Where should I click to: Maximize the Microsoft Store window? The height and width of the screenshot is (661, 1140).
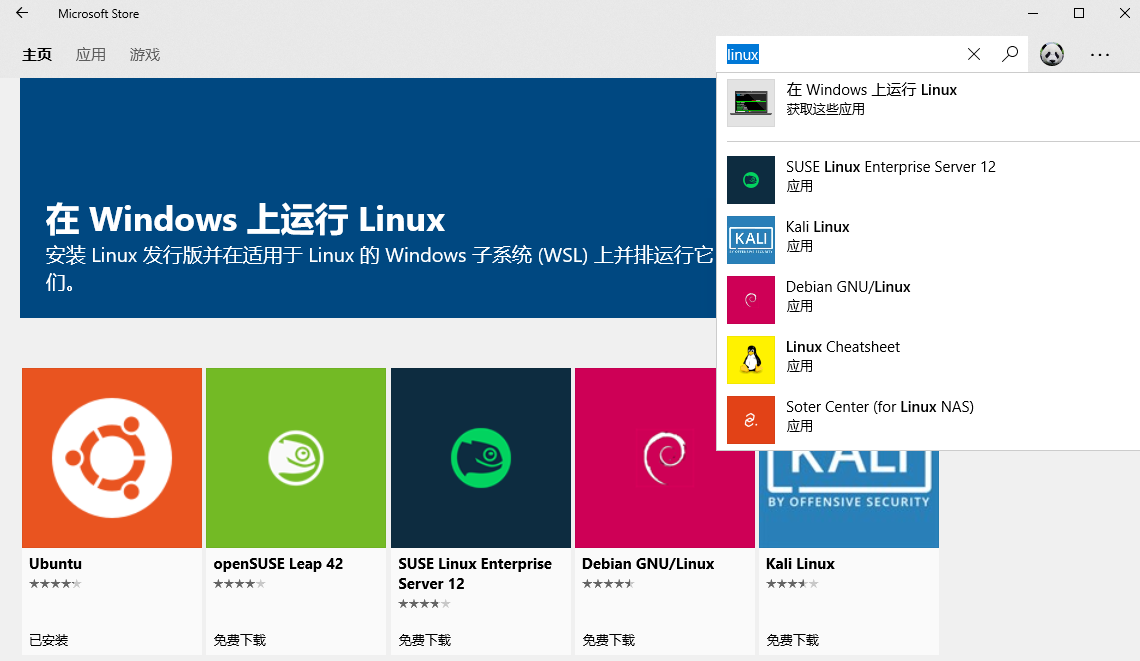point(1079,13)
